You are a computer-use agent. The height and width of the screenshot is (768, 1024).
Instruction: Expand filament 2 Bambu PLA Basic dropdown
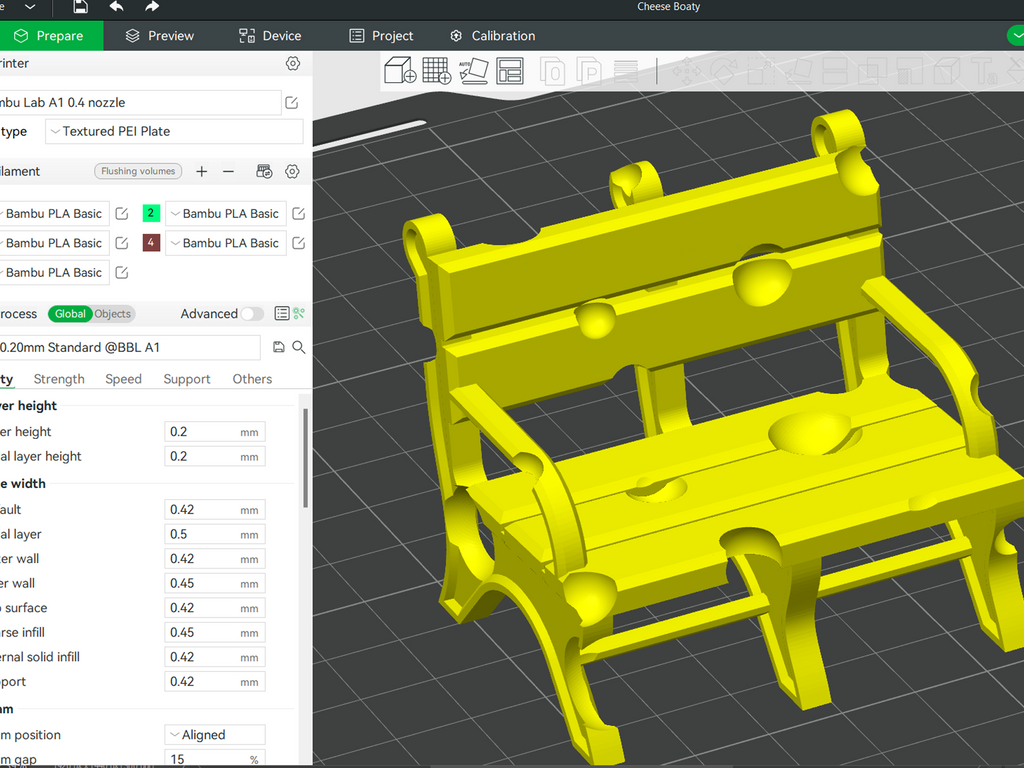coord(226,214)
